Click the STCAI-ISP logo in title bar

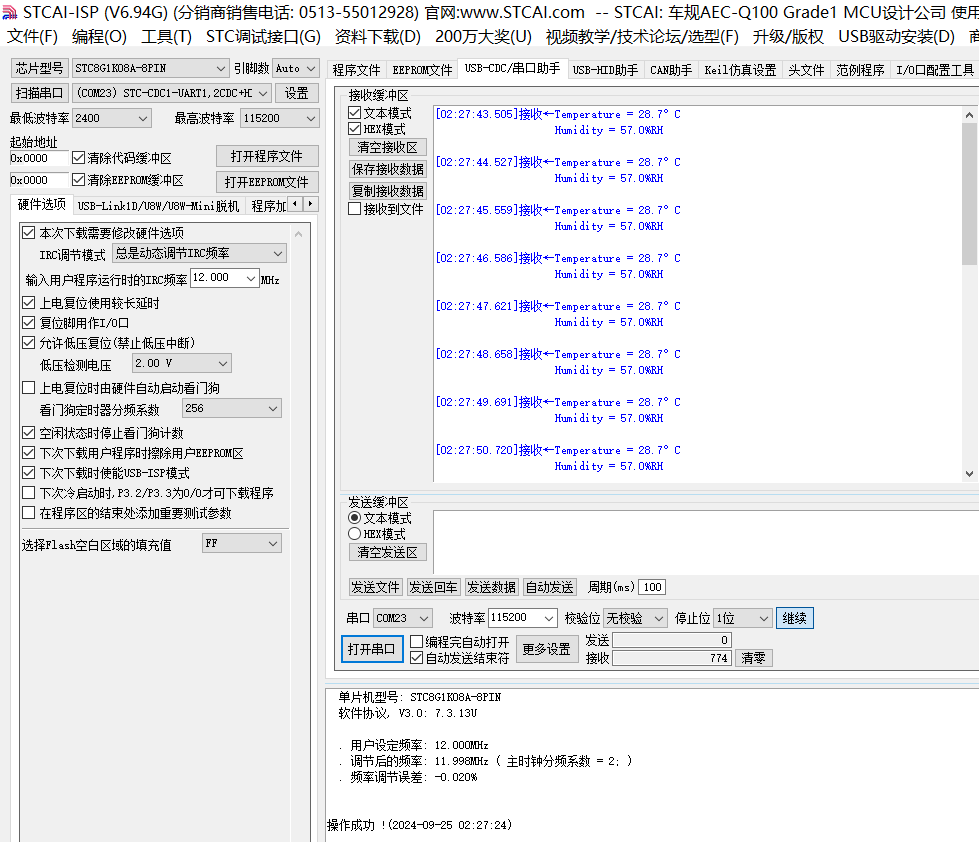tap(9, 12)
